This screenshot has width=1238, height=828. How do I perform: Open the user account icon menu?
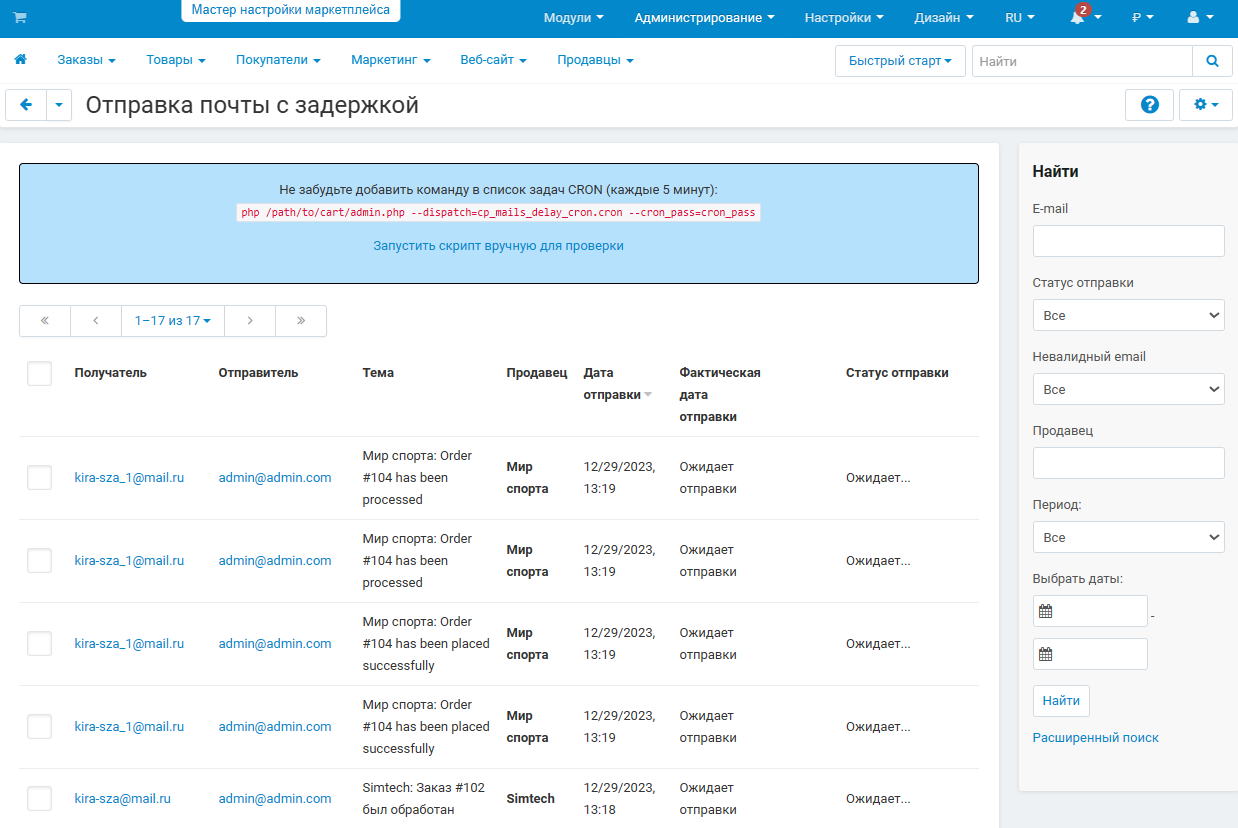(x=1199, y=18)
